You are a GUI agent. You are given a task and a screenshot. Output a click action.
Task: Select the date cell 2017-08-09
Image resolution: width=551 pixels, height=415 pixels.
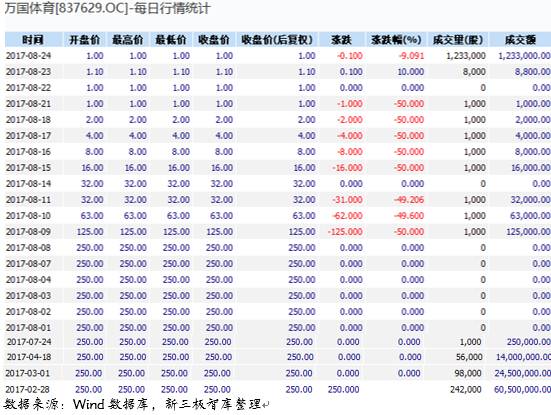pos(28,232)
